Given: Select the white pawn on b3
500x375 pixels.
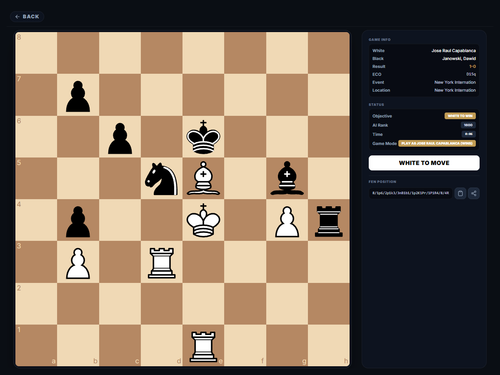Looking at the screenshot, I should point(78,263).
